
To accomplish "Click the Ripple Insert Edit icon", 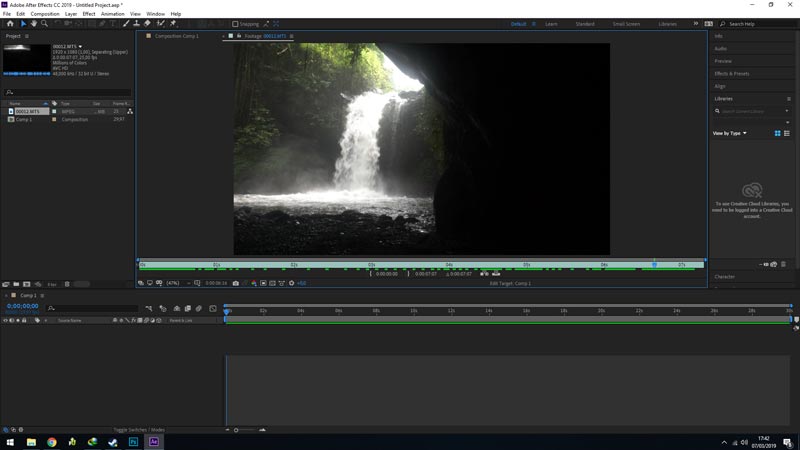I will [484, 274].
